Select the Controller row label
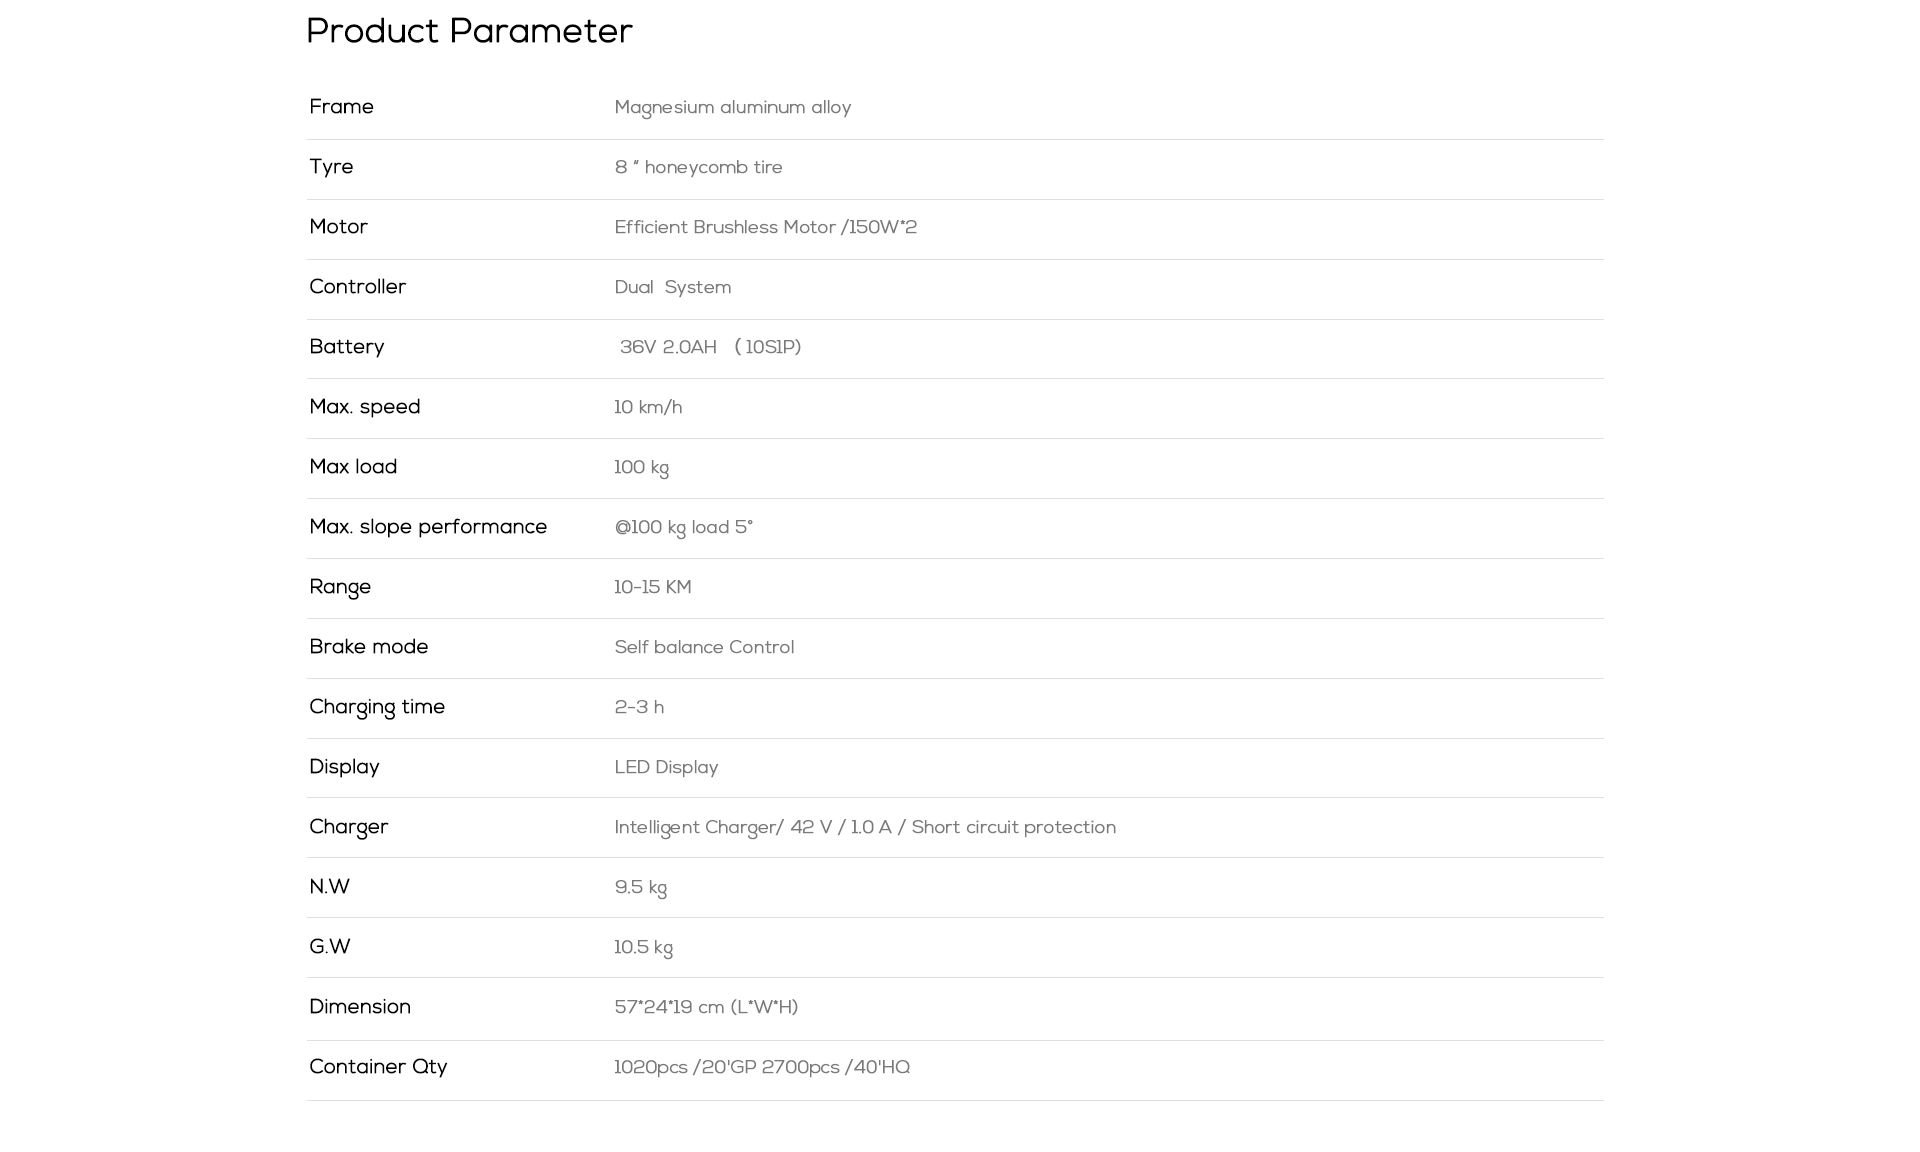The image size is (1920, 1152). coord(357,287)
